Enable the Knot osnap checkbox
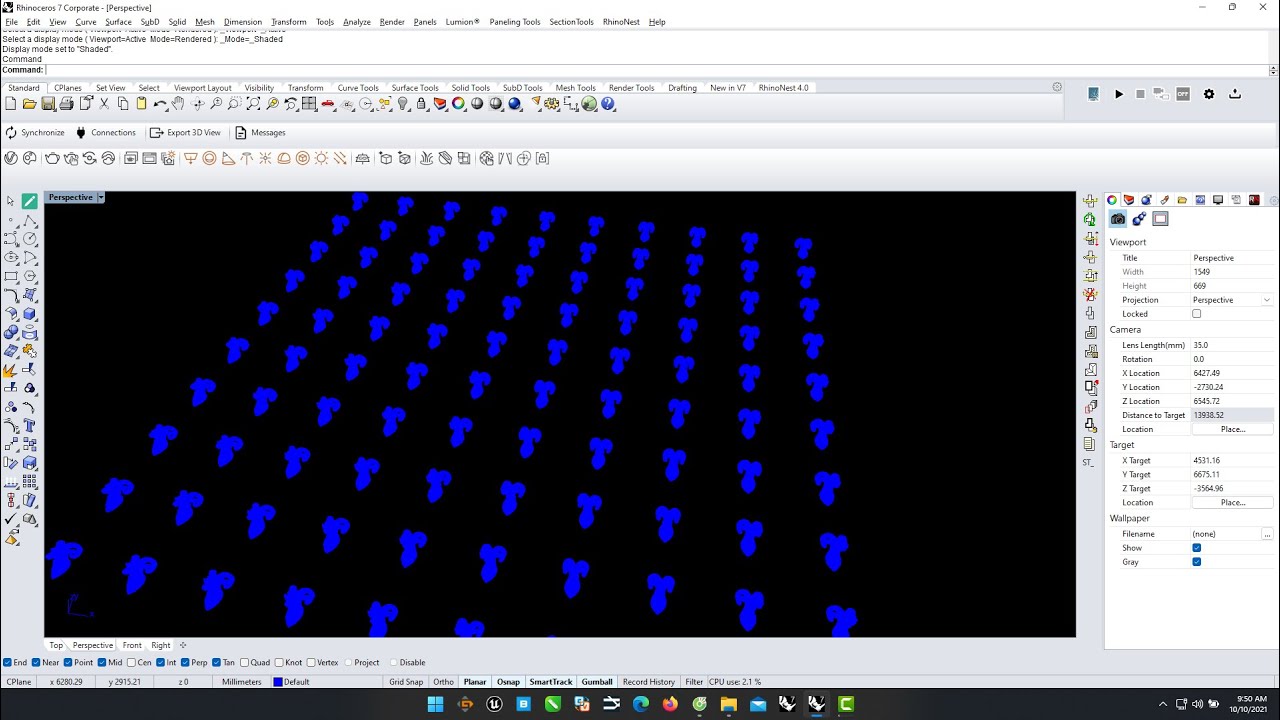Viewport: 1280px width, 720px height. tap(279, 662)
